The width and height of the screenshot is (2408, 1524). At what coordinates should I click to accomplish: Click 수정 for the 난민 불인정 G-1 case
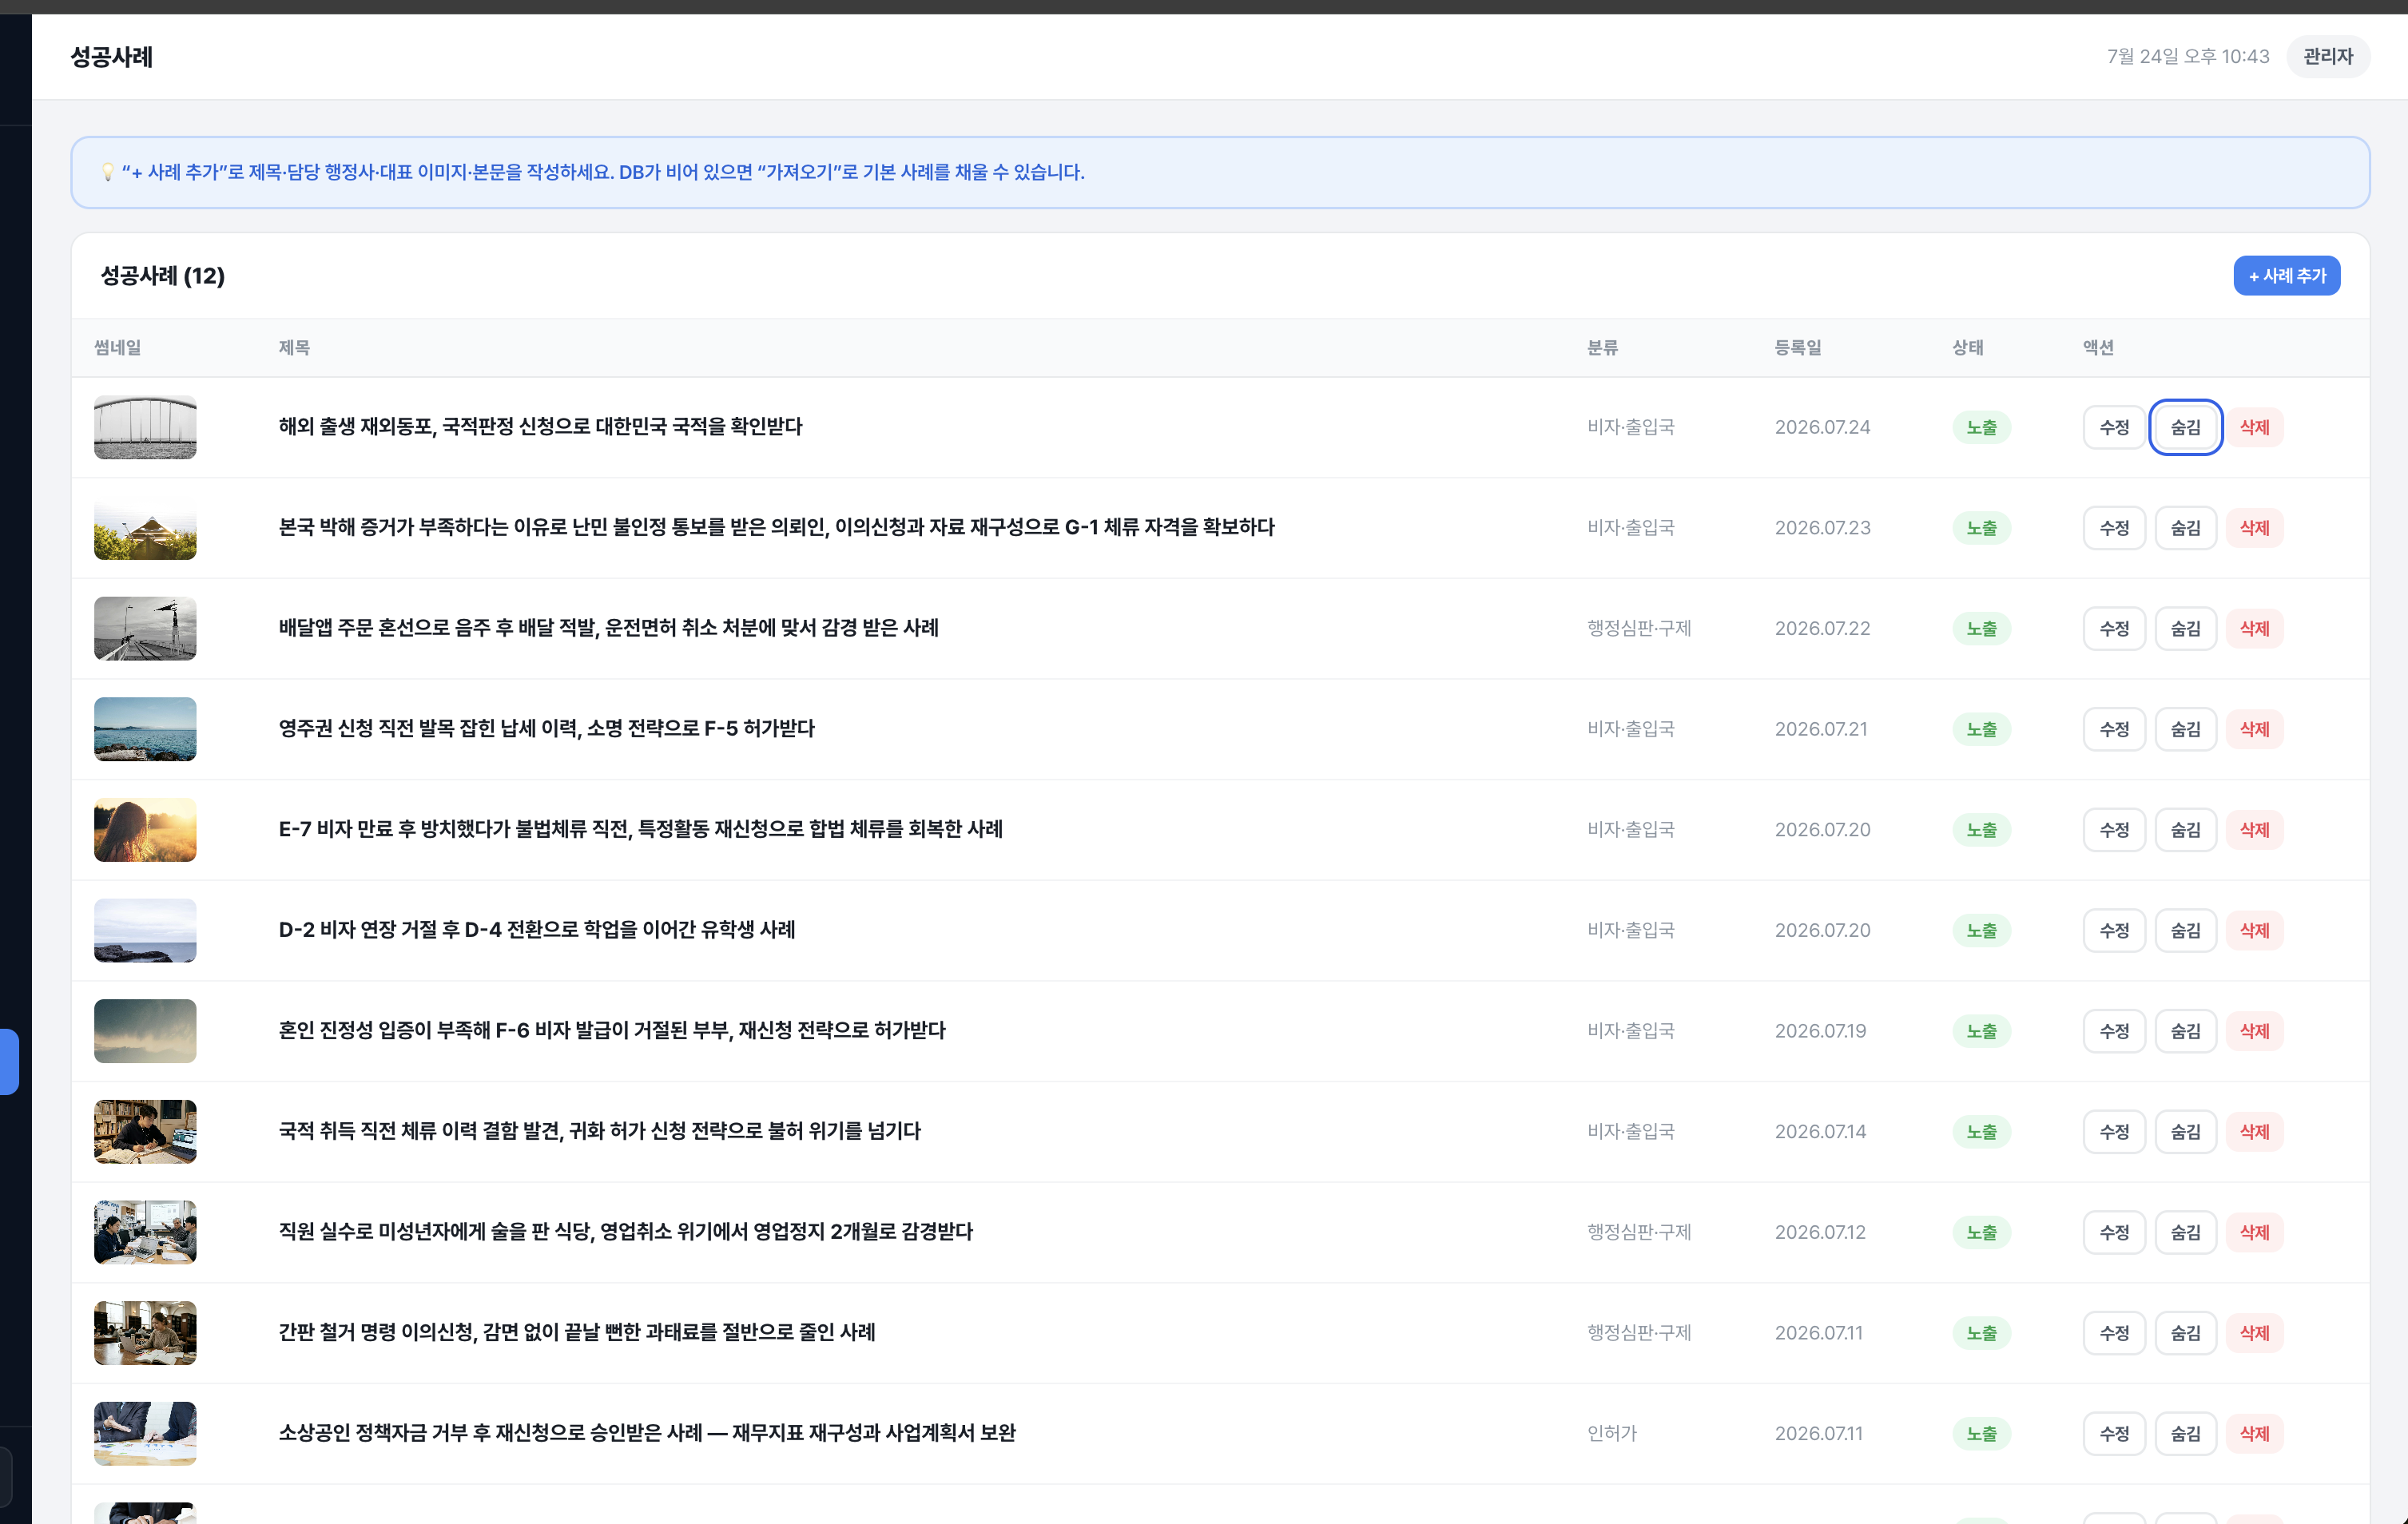tap(2114, 528)
